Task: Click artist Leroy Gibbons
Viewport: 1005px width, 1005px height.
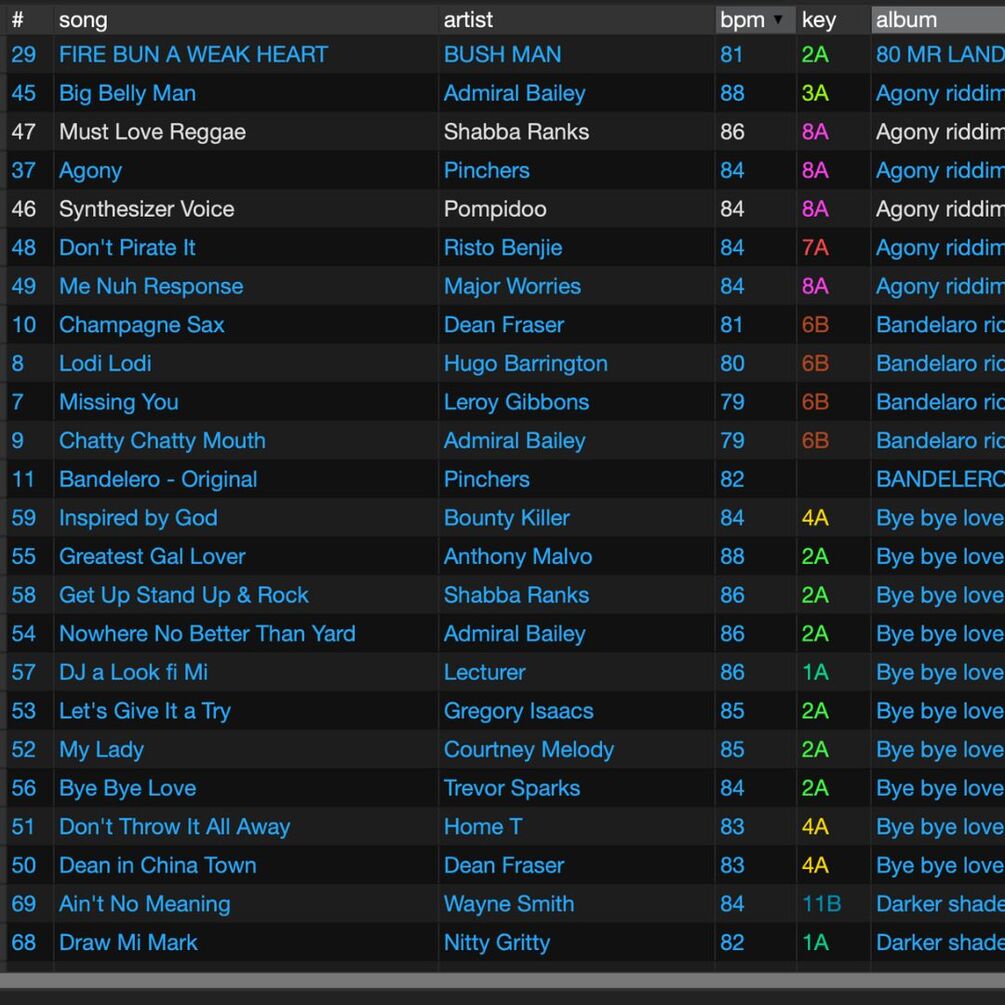Action: [517, 402]
